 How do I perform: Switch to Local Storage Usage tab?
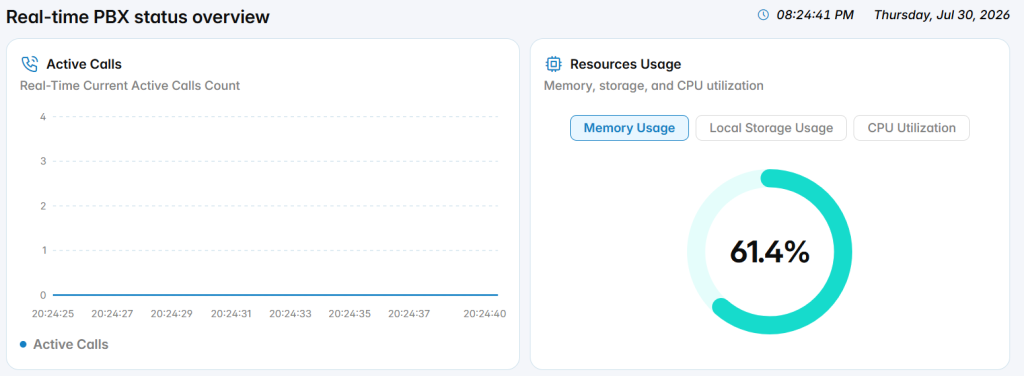771,128
